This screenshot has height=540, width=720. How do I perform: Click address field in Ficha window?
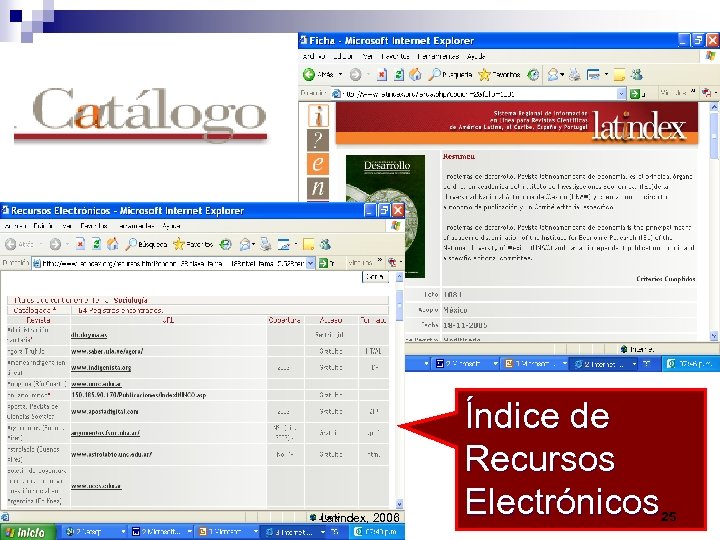(x=479, y=94)
